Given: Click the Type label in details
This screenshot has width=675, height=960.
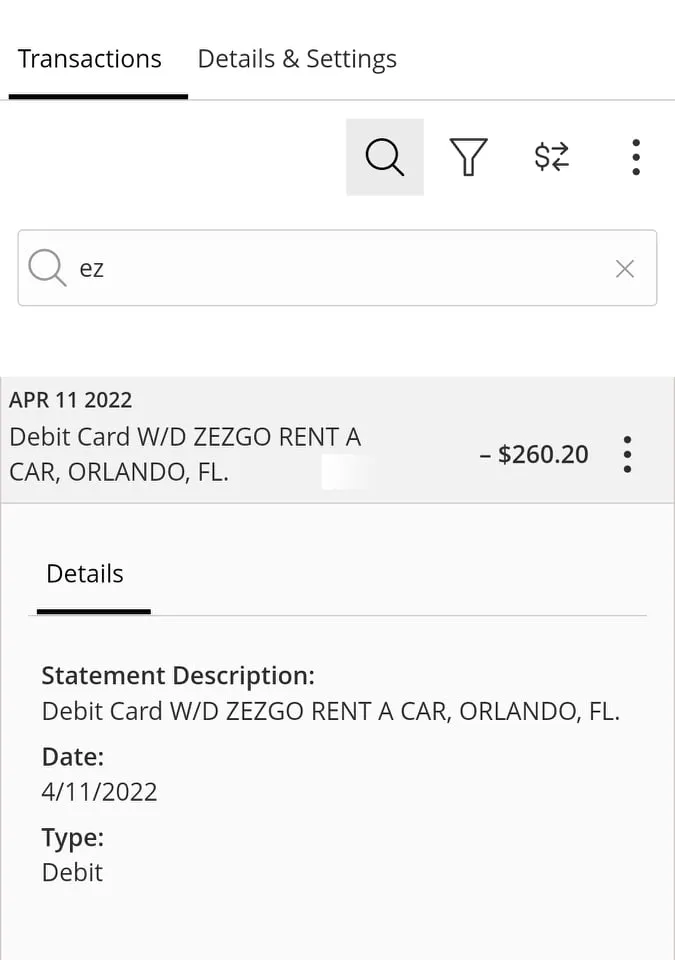Looking at the screenshot, I should pos(72,837).
